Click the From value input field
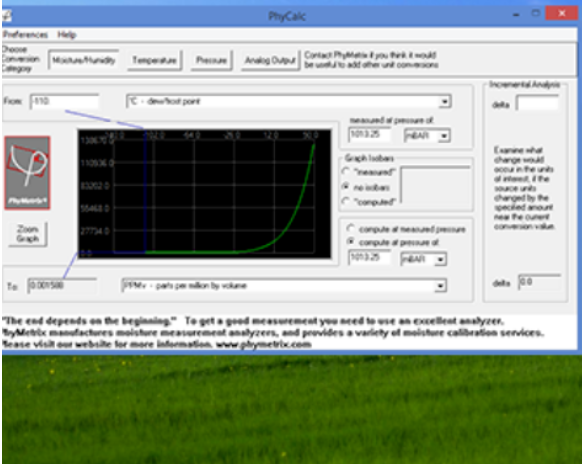 (x=64, y=101)
